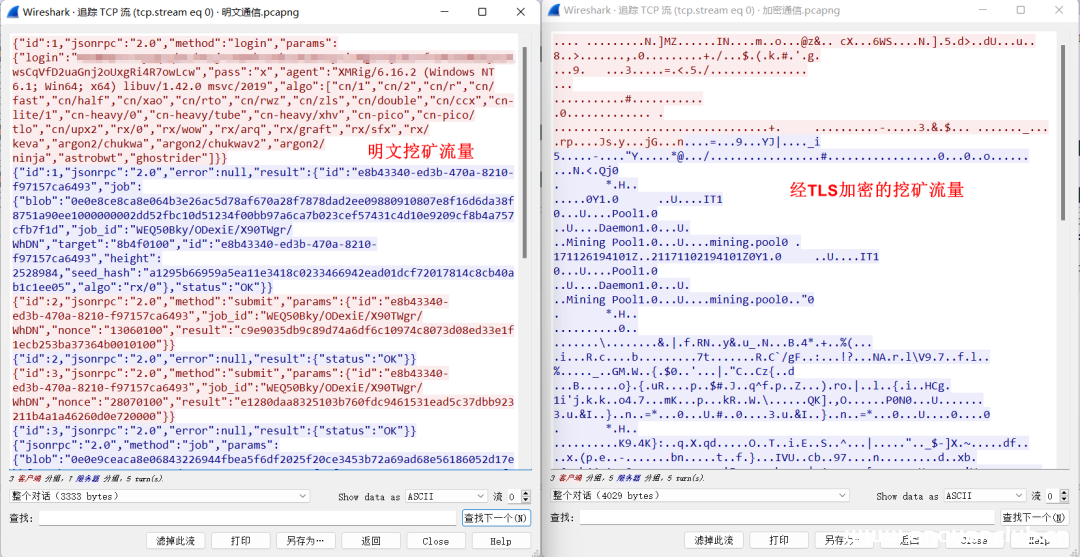Click the 查找 search field in plaintext window

[247, 518]
